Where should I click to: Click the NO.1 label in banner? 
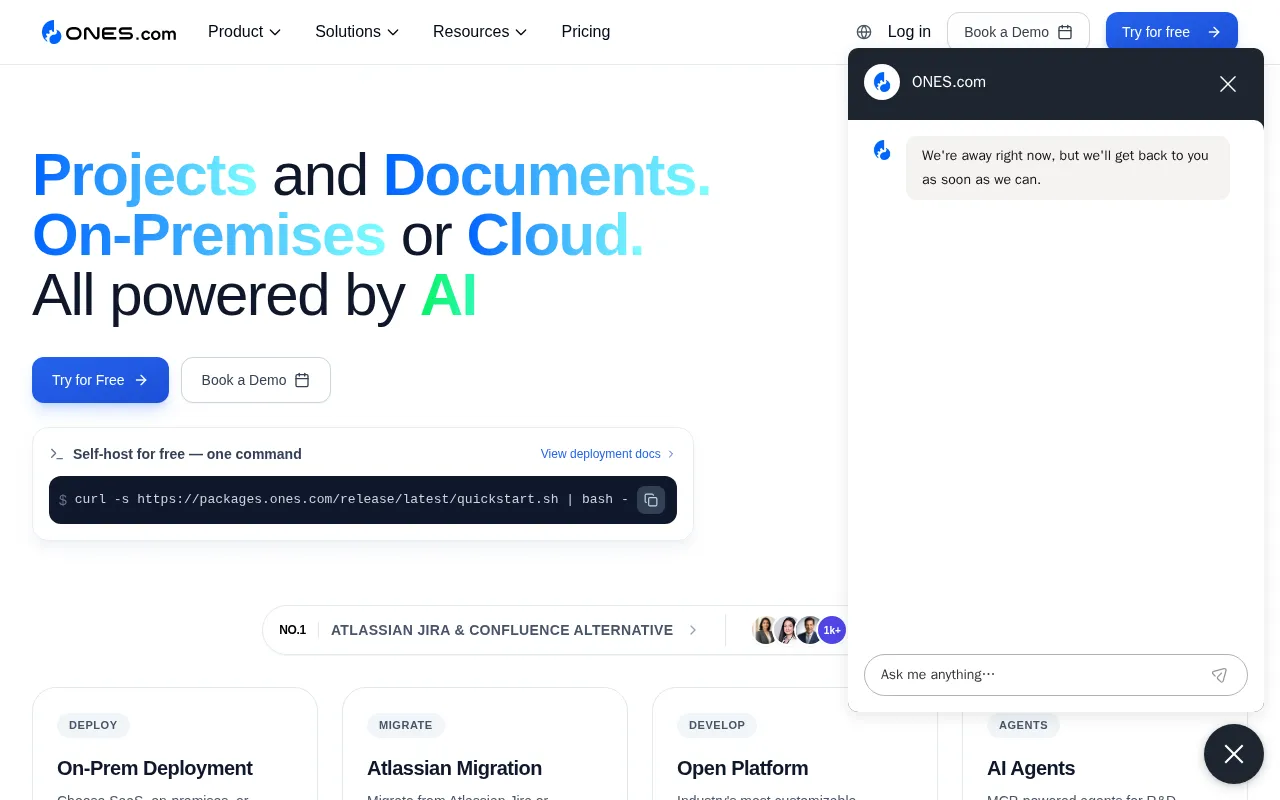pyautogui.click(x=293, y=630)
